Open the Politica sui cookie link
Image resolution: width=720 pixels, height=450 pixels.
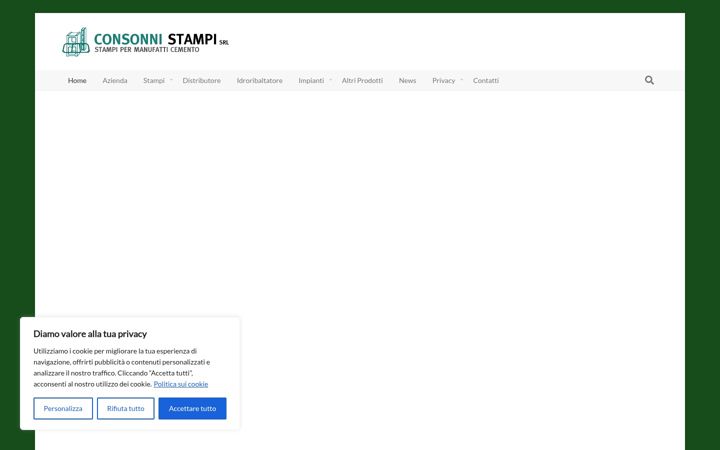pos(180,384)
